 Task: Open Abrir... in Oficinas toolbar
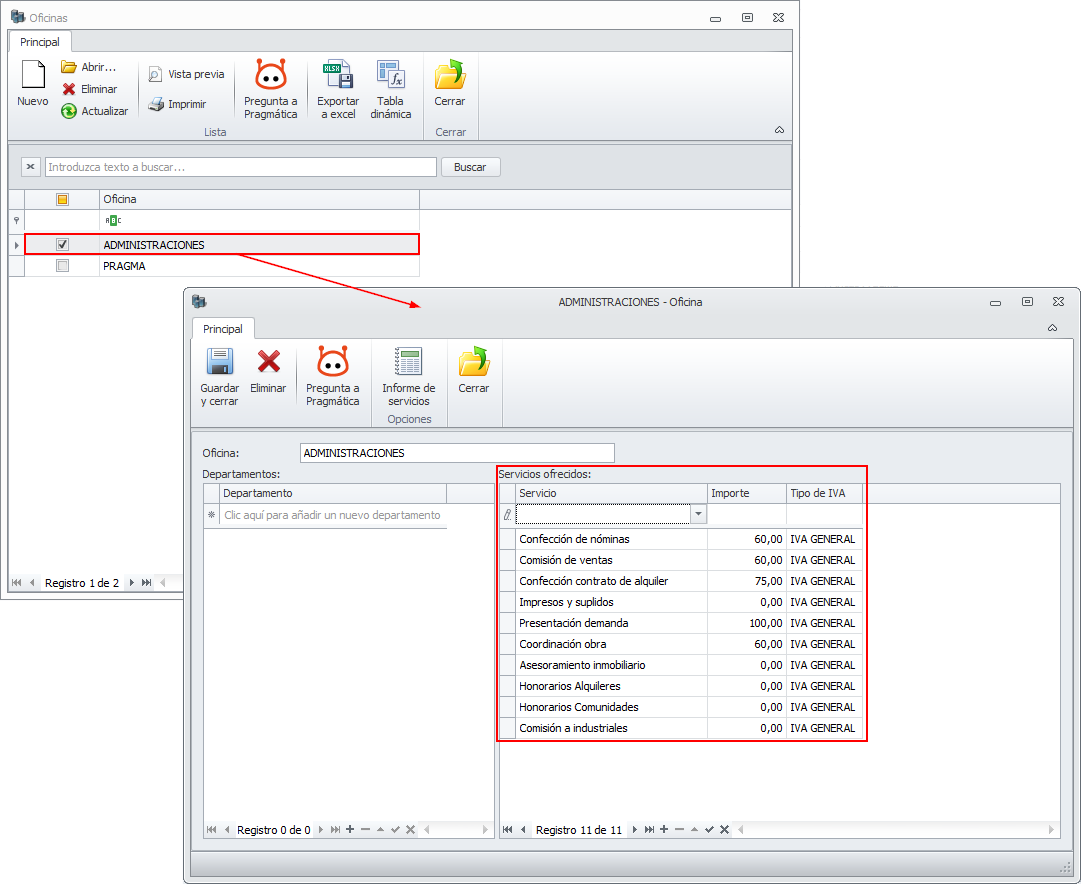tap(88, 67)
